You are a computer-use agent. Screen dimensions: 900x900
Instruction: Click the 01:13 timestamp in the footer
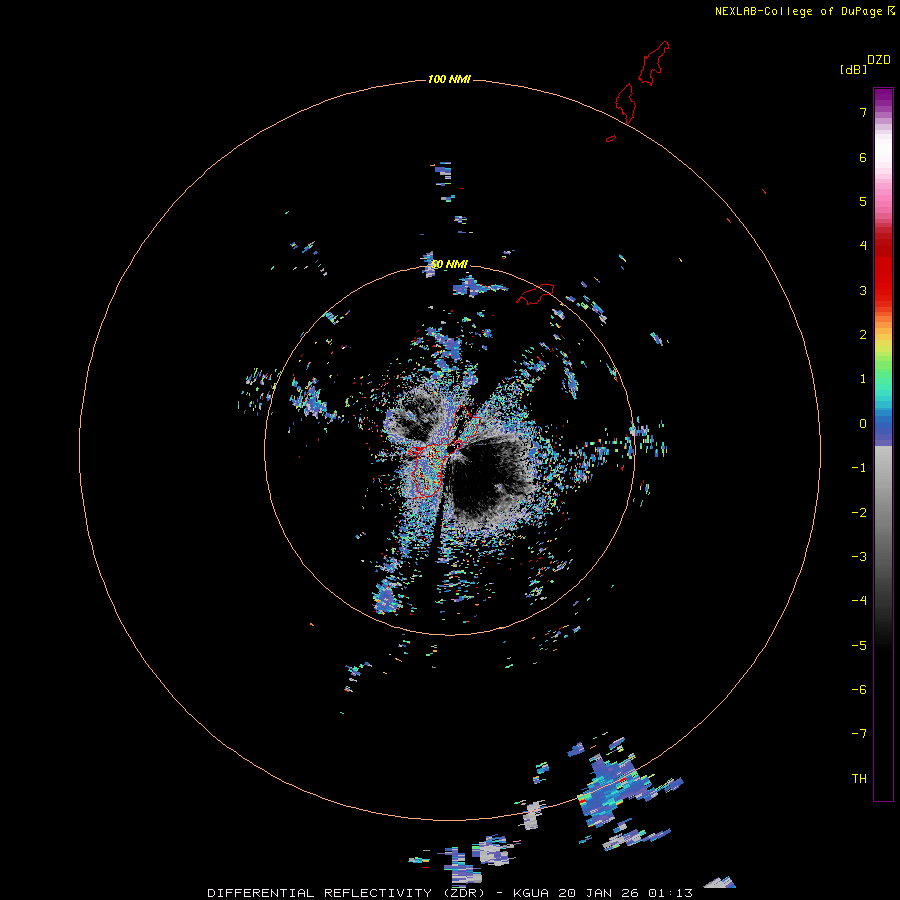click(670, 893)
